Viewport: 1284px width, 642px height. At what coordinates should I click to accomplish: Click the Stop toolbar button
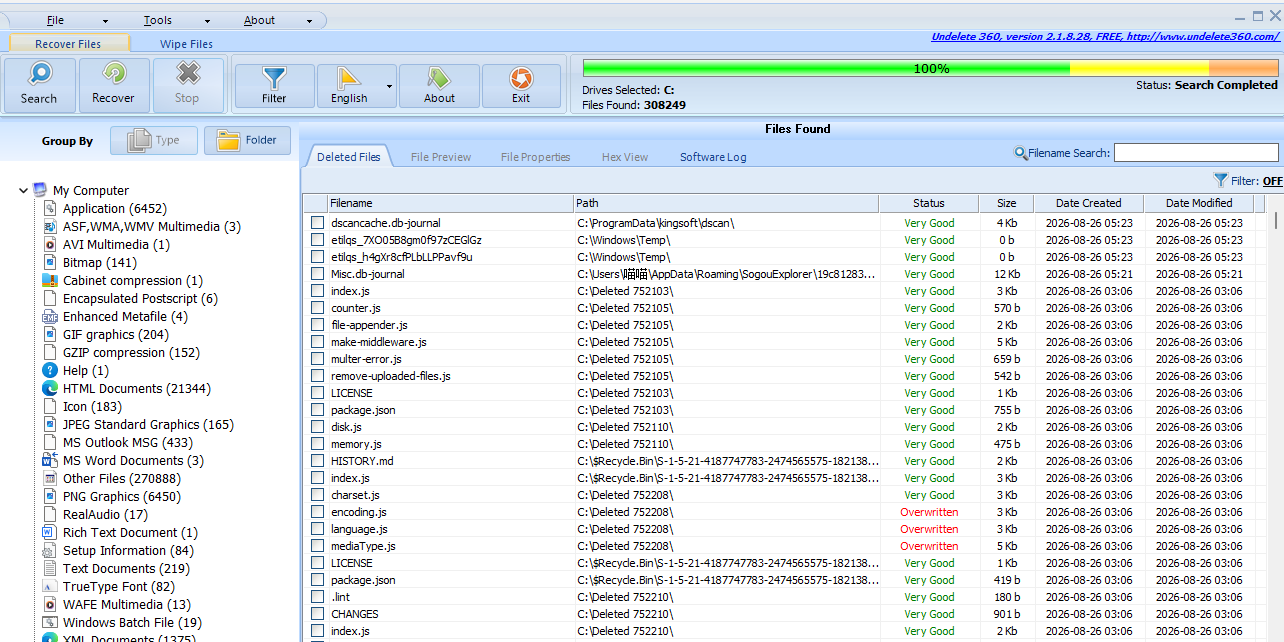coord(187,85)
